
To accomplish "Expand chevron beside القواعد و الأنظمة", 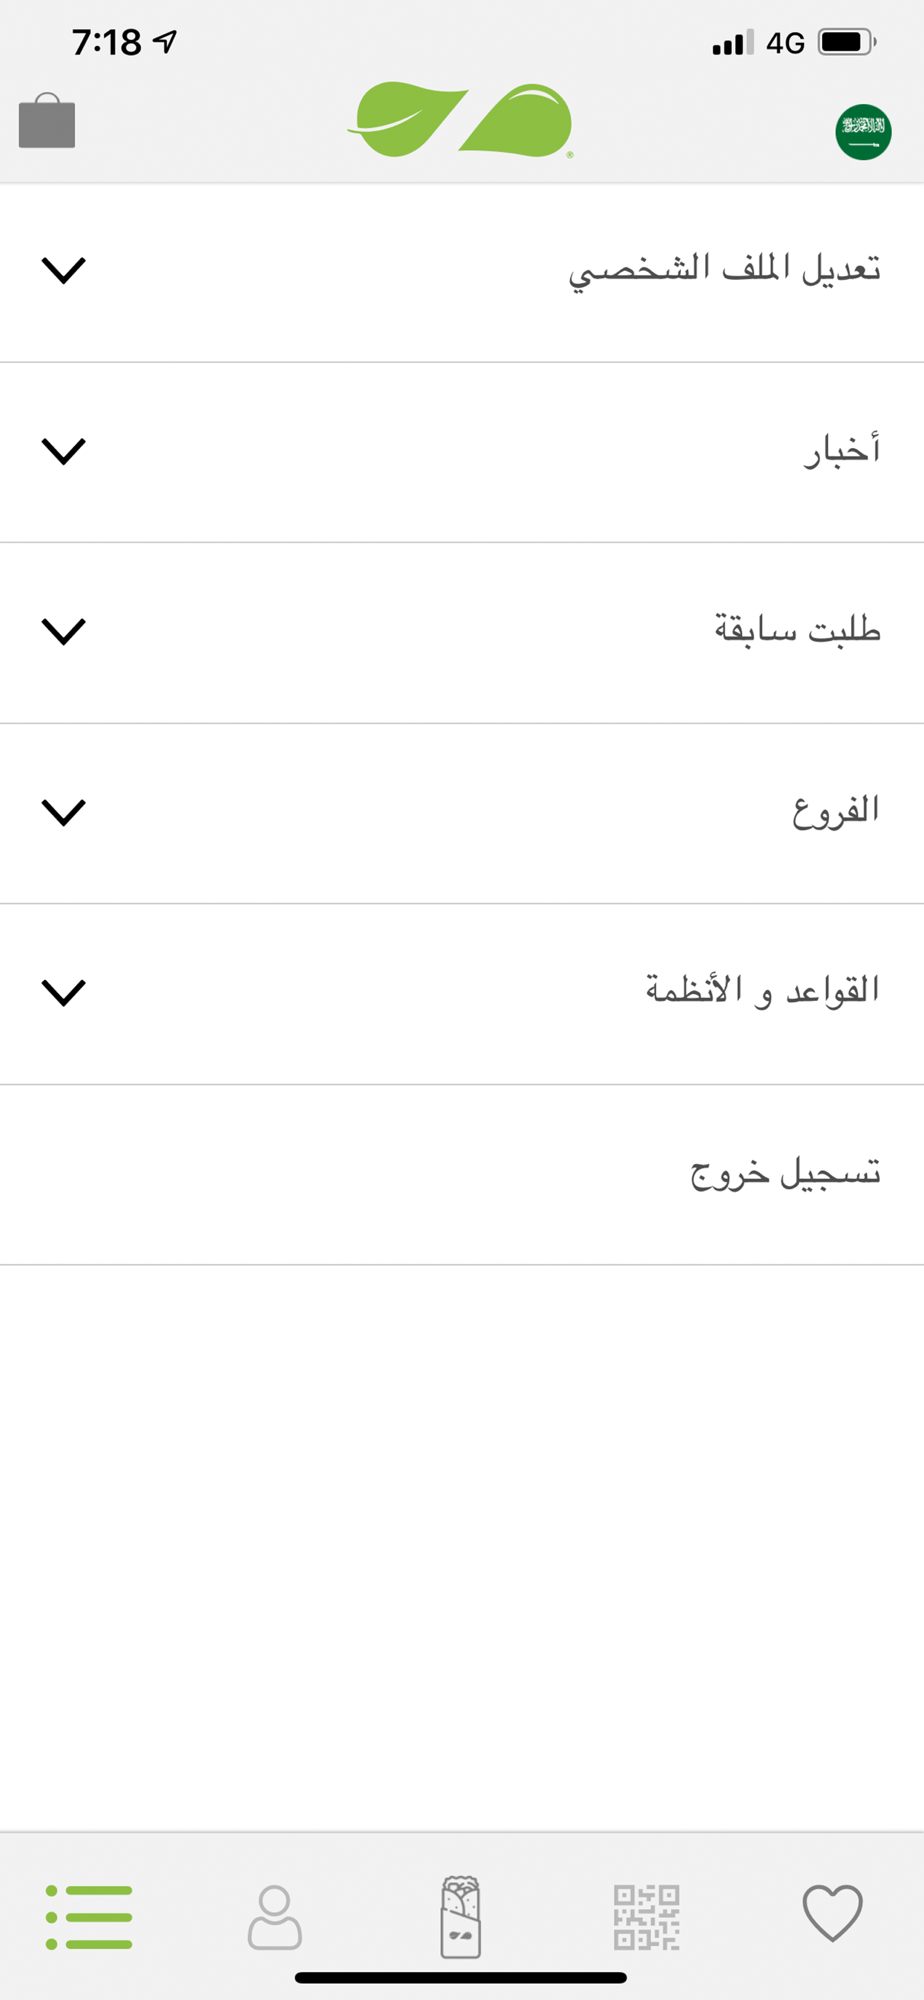I will (63, 992).
